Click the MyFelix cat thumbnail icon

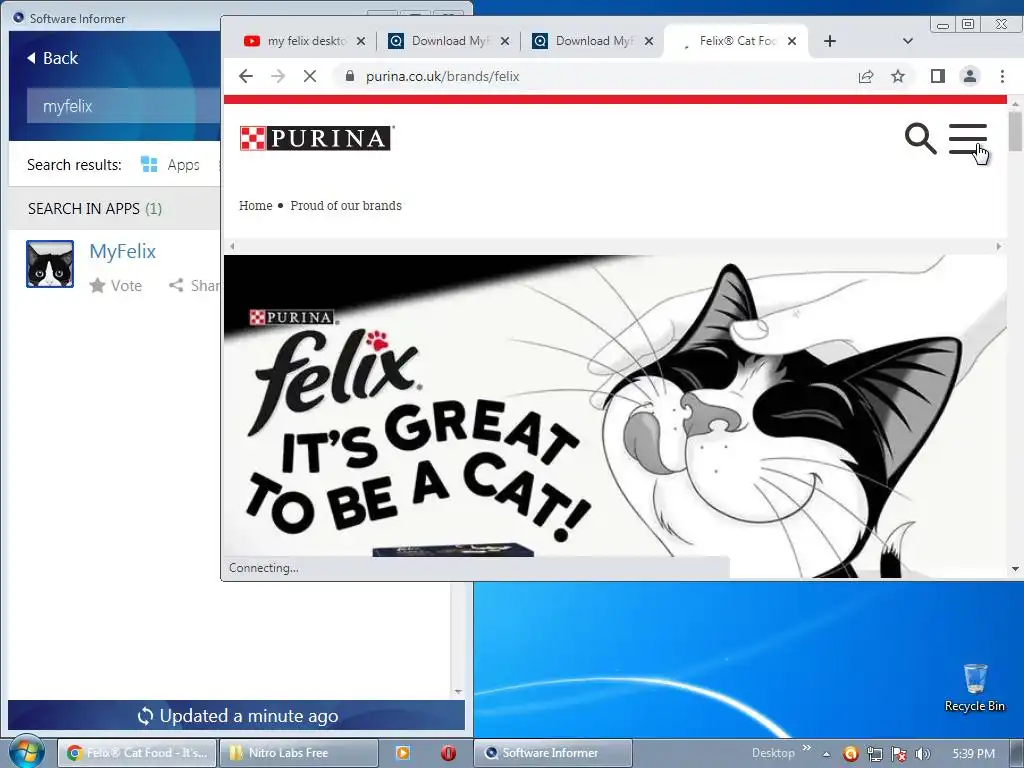coord(50,264)
